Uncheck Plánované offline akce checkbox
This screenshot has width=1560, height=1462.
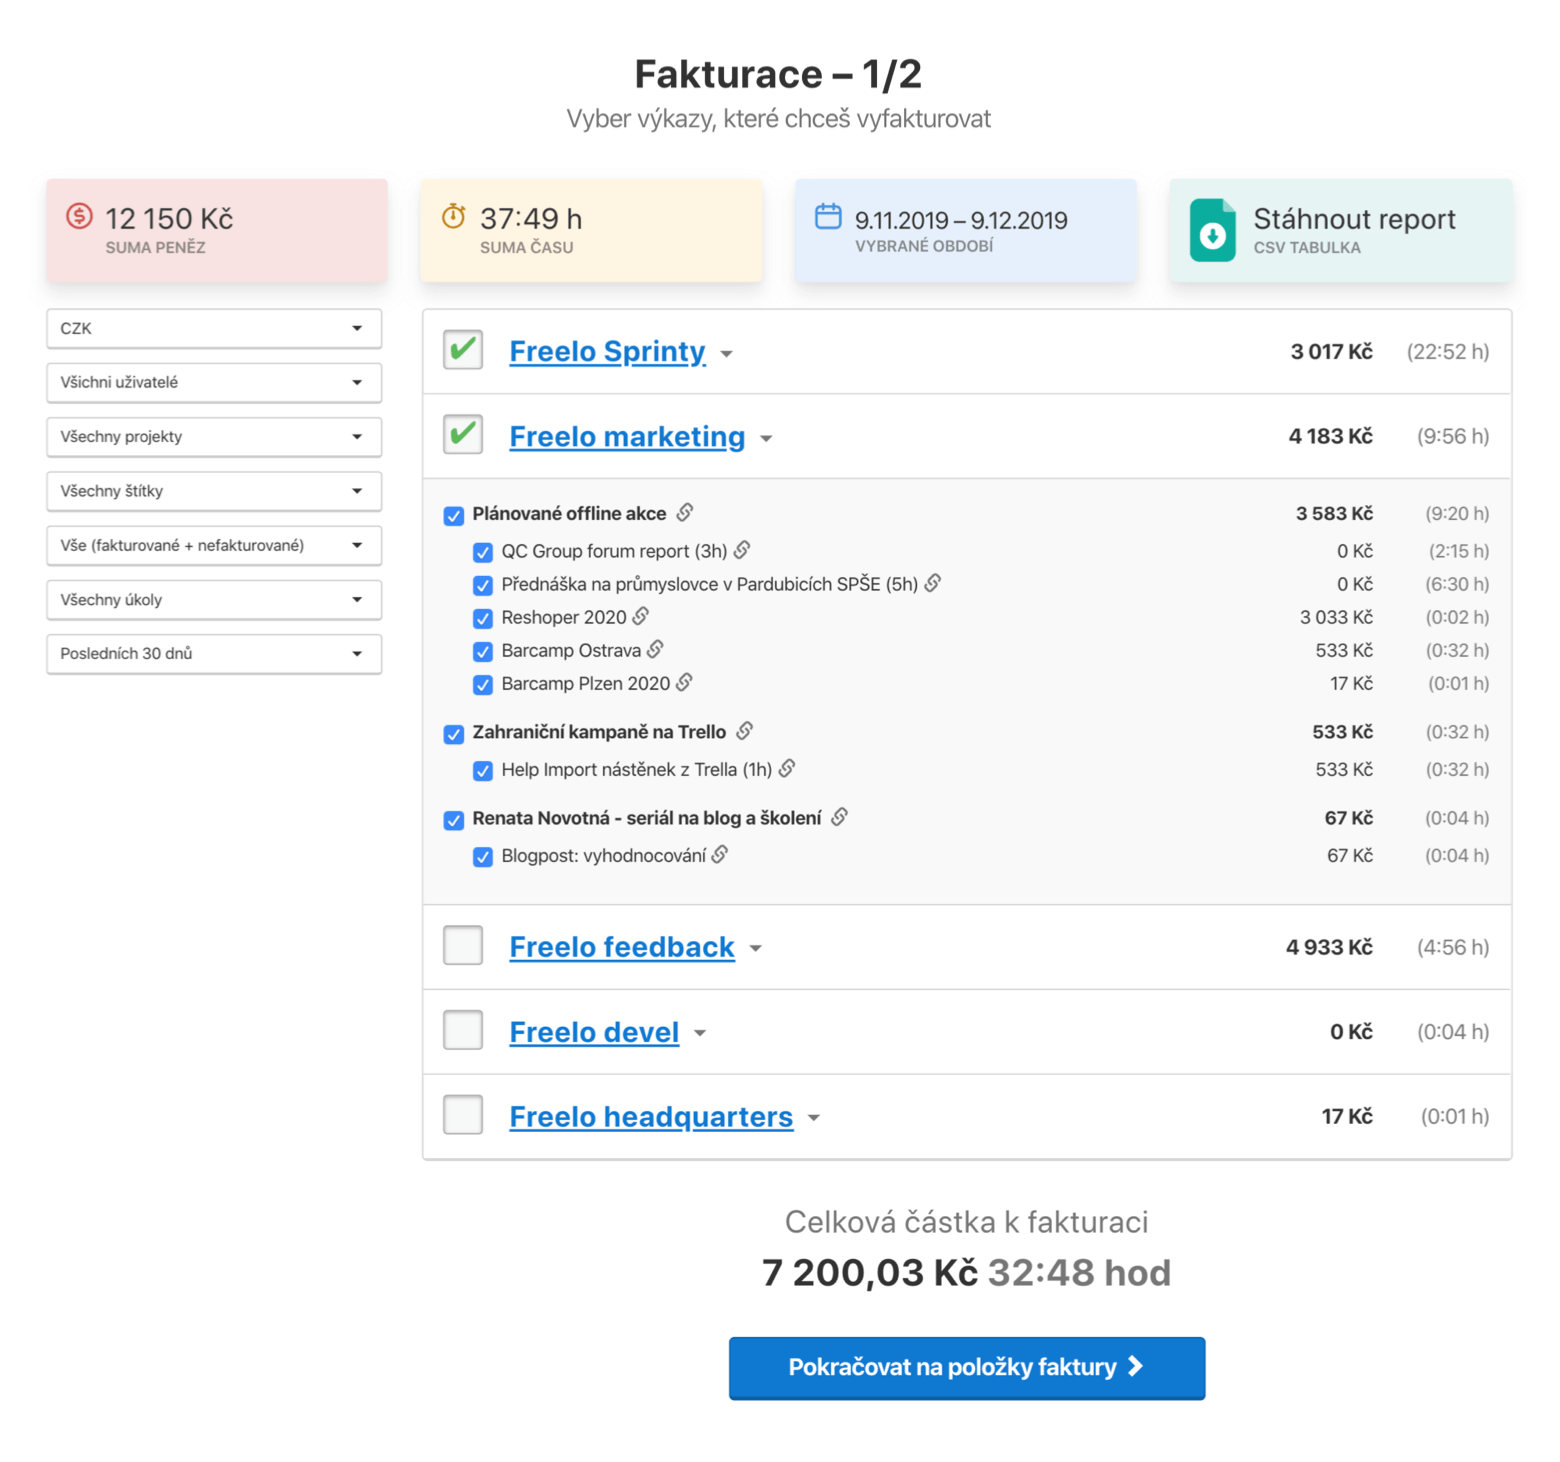point(454,515)
